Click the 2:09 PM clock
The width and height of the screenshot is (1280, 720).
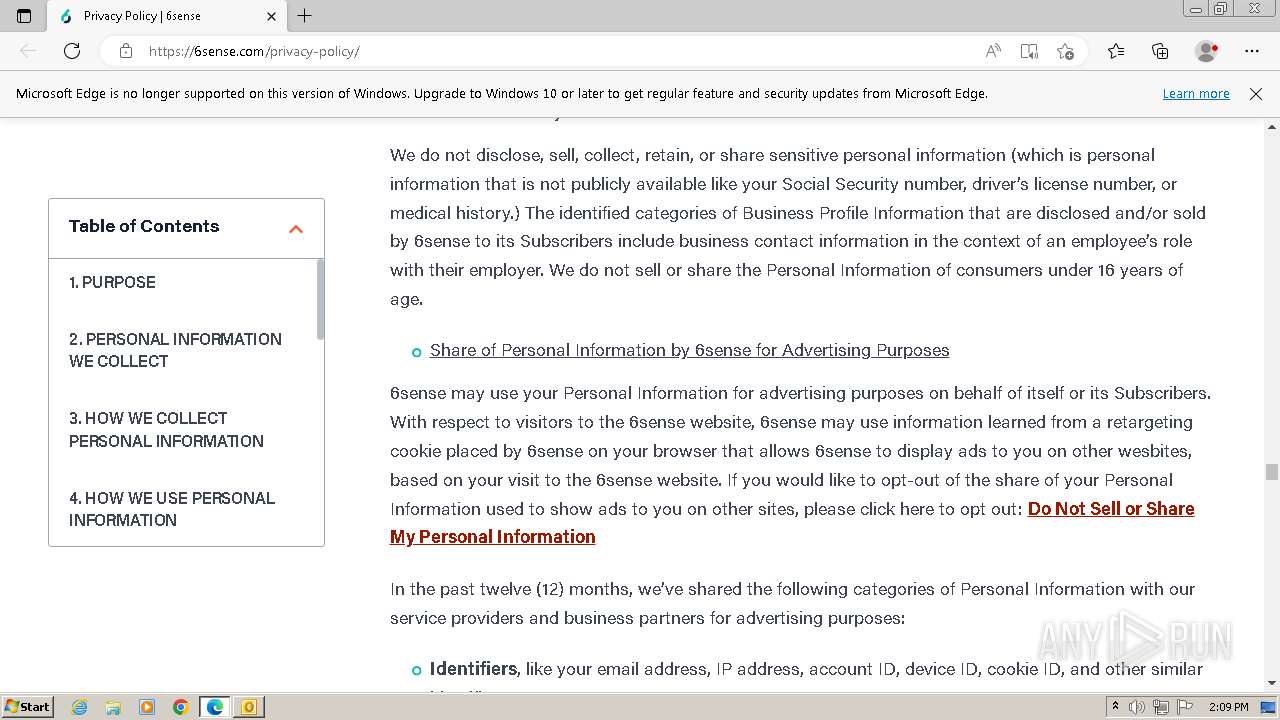point(1228,707)
